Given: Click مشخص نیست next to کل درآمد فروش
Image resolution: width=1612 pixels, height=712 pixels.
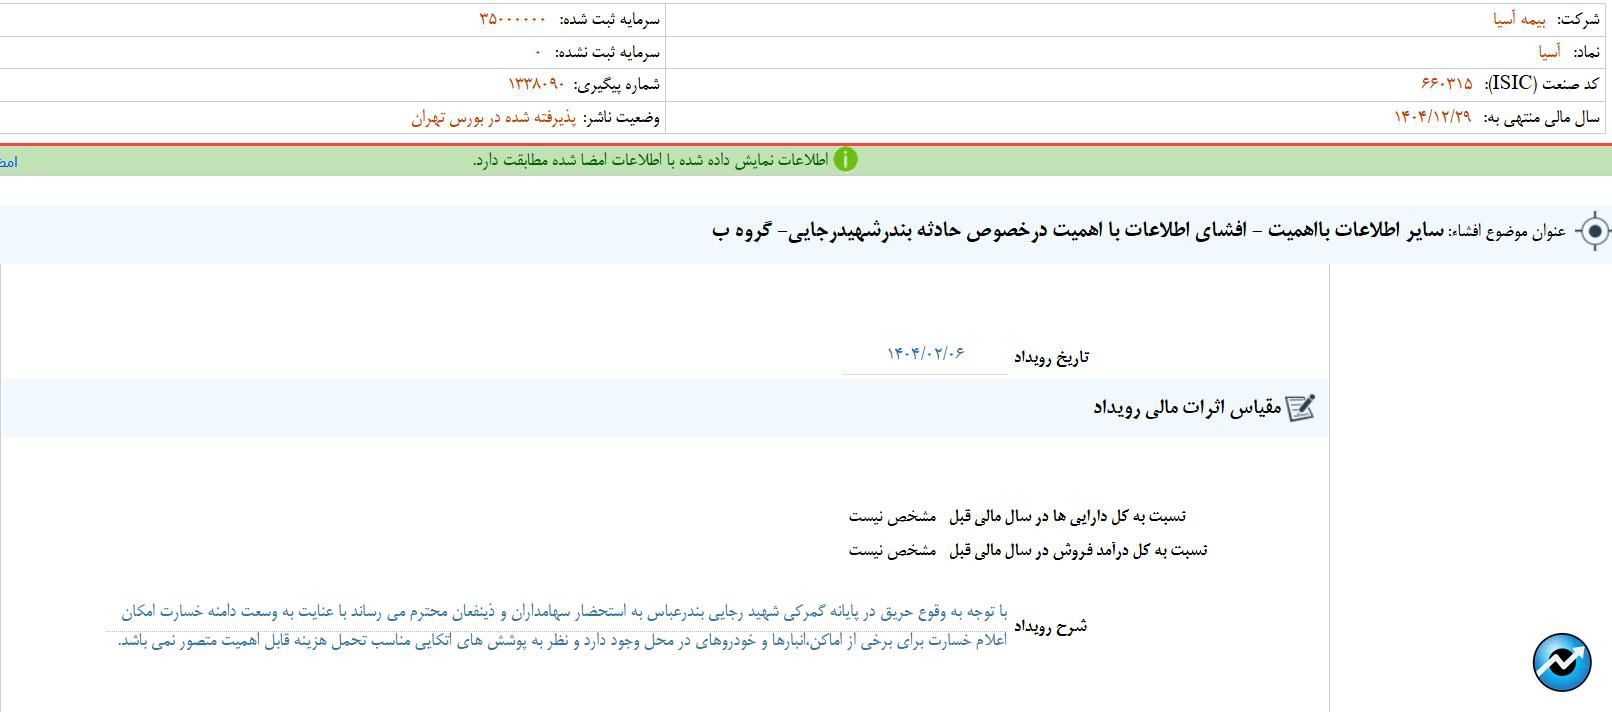Looking at the screenshot, I should [892, 550].
